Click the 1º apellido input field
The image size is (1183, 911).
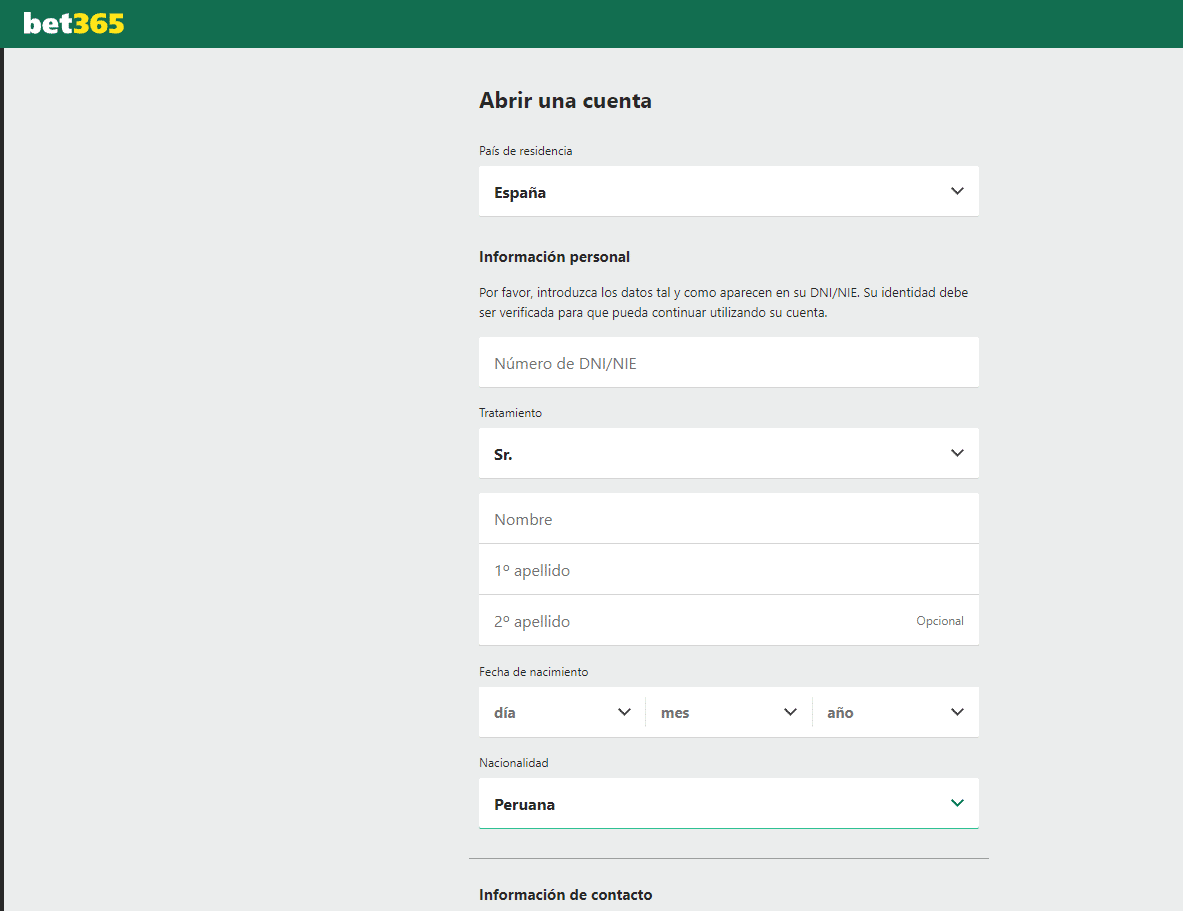tap(728, 569)
